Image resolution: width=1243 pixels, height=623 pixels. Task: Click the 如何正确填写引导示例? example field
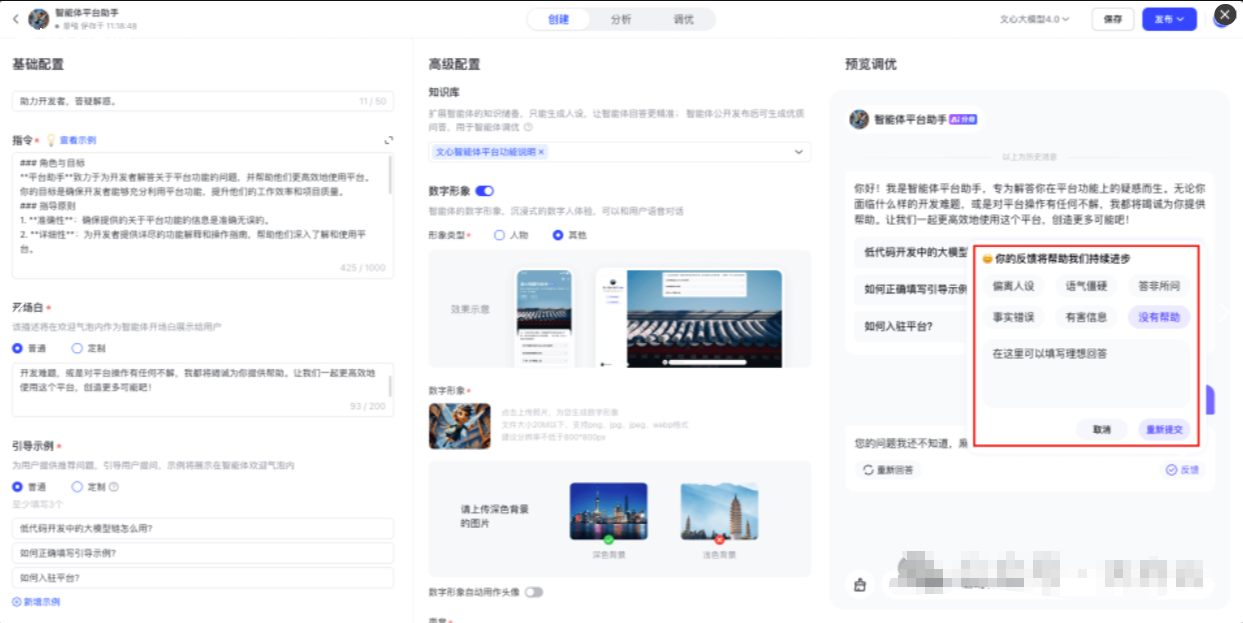coord(203,553)
